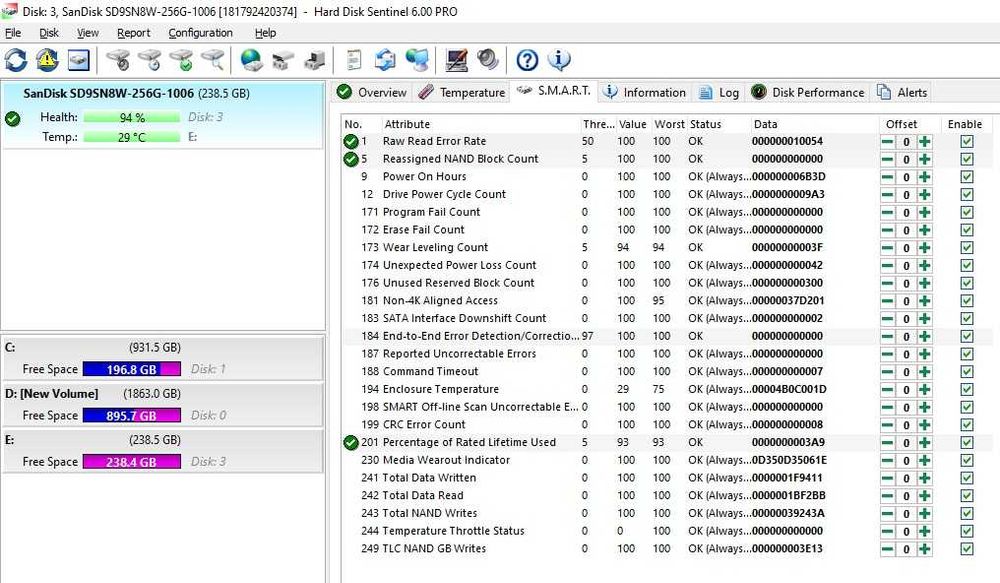Toggle Enable checkbox for Reported Uncorrectable Errors

(x=967, y=354)
